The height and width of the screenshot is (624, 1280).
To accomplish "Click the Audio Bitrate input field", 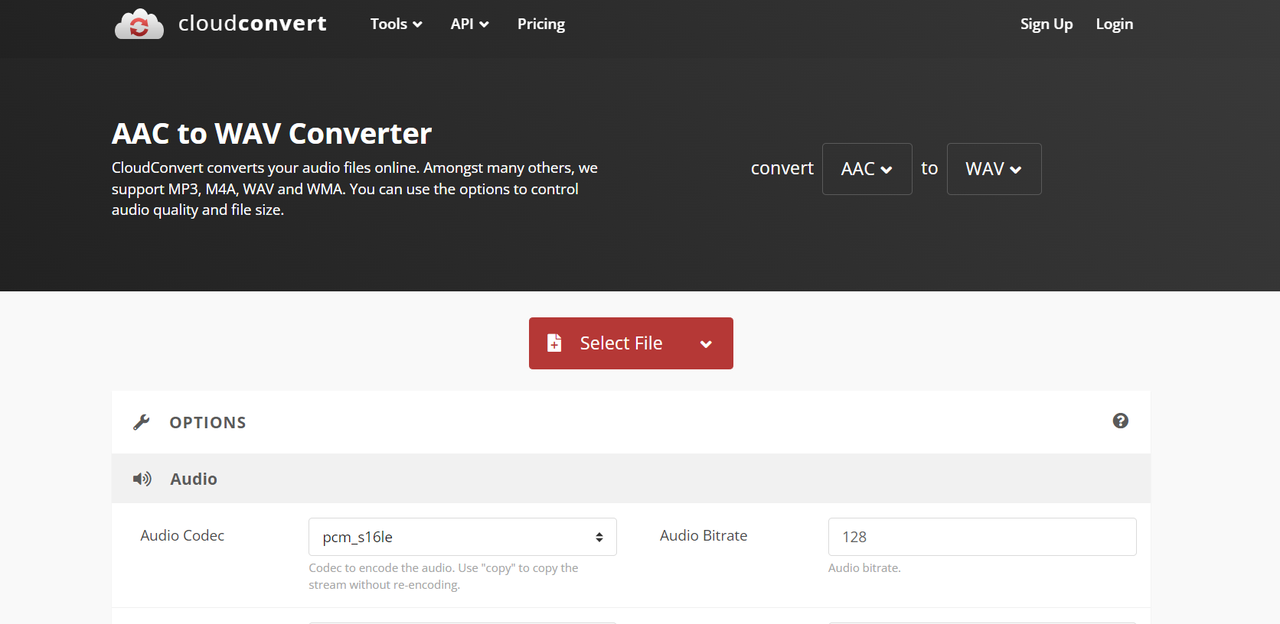I will 982,537.
